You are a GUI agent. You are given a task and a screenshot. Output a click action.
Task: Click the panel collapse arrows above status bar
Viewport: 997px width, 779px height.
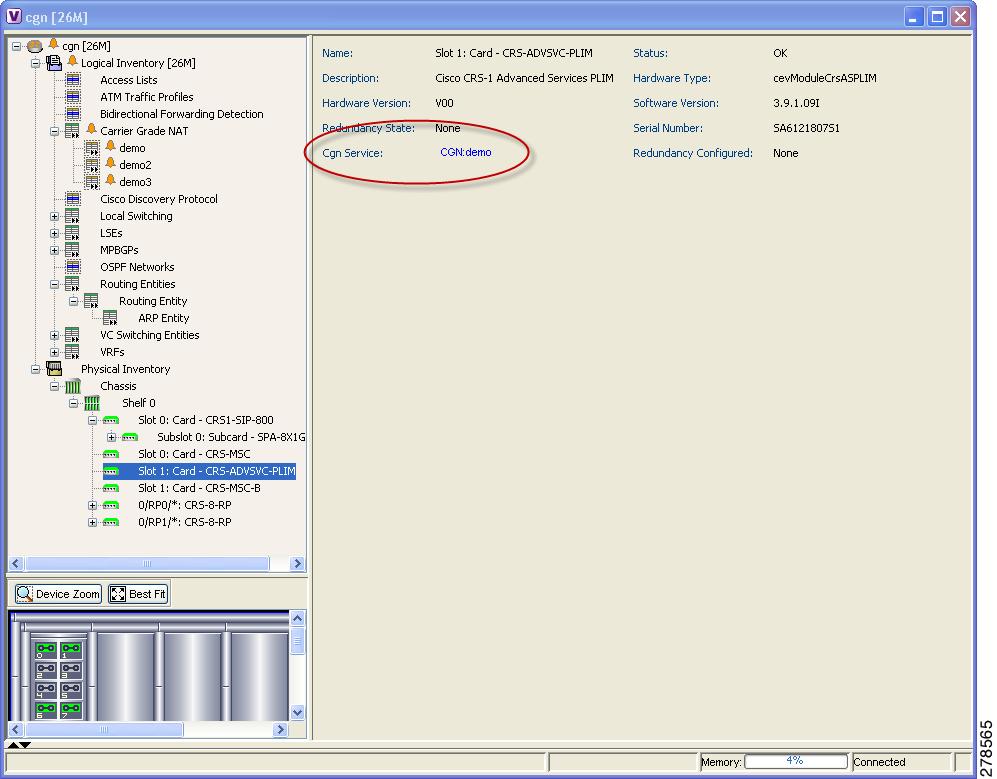[19, 744]
